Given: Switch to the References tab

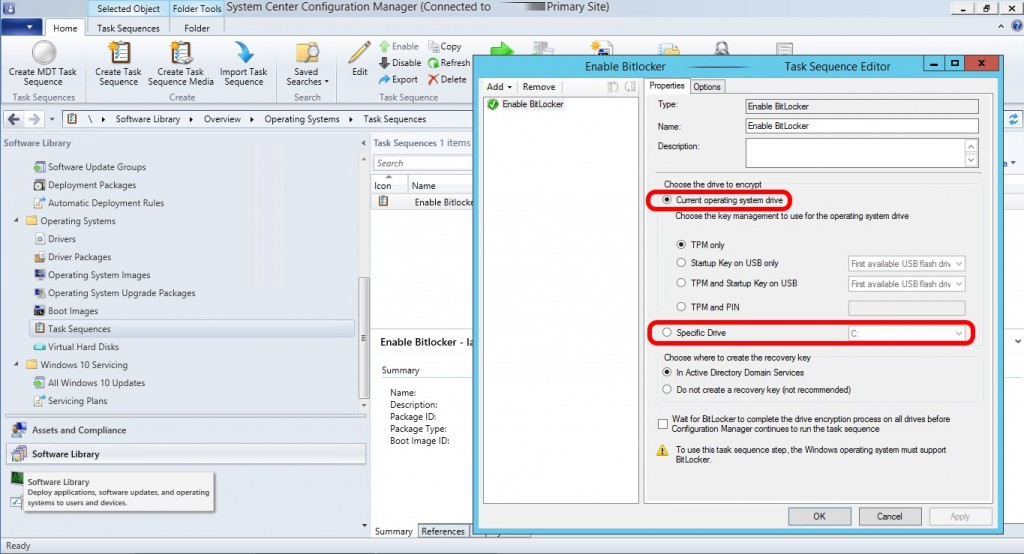Looking at the screenshot, I should [443, 531].
